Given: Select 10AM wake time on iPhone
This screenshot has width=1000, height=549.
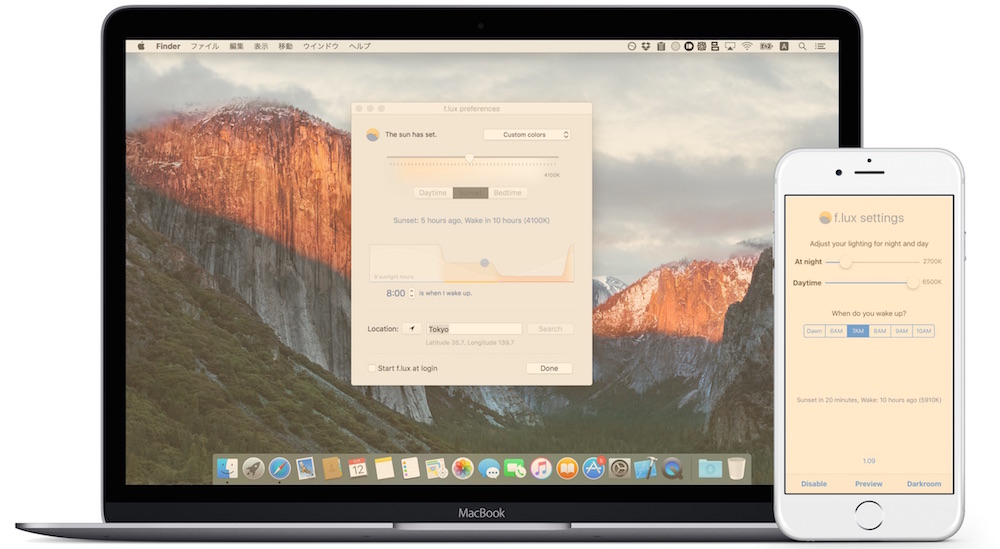Looking at the screenshot, I should coord(923,331).
